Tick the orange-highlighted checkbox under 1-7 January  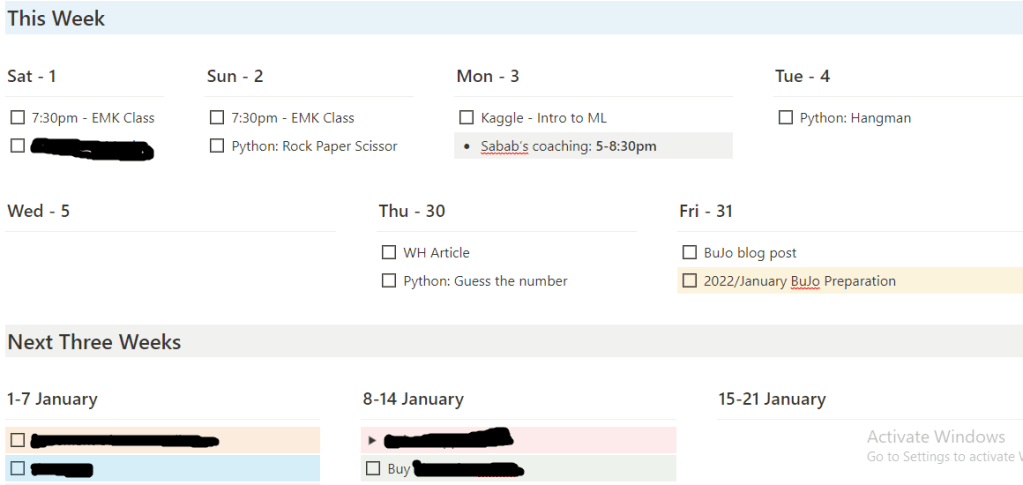click(17, 440)
